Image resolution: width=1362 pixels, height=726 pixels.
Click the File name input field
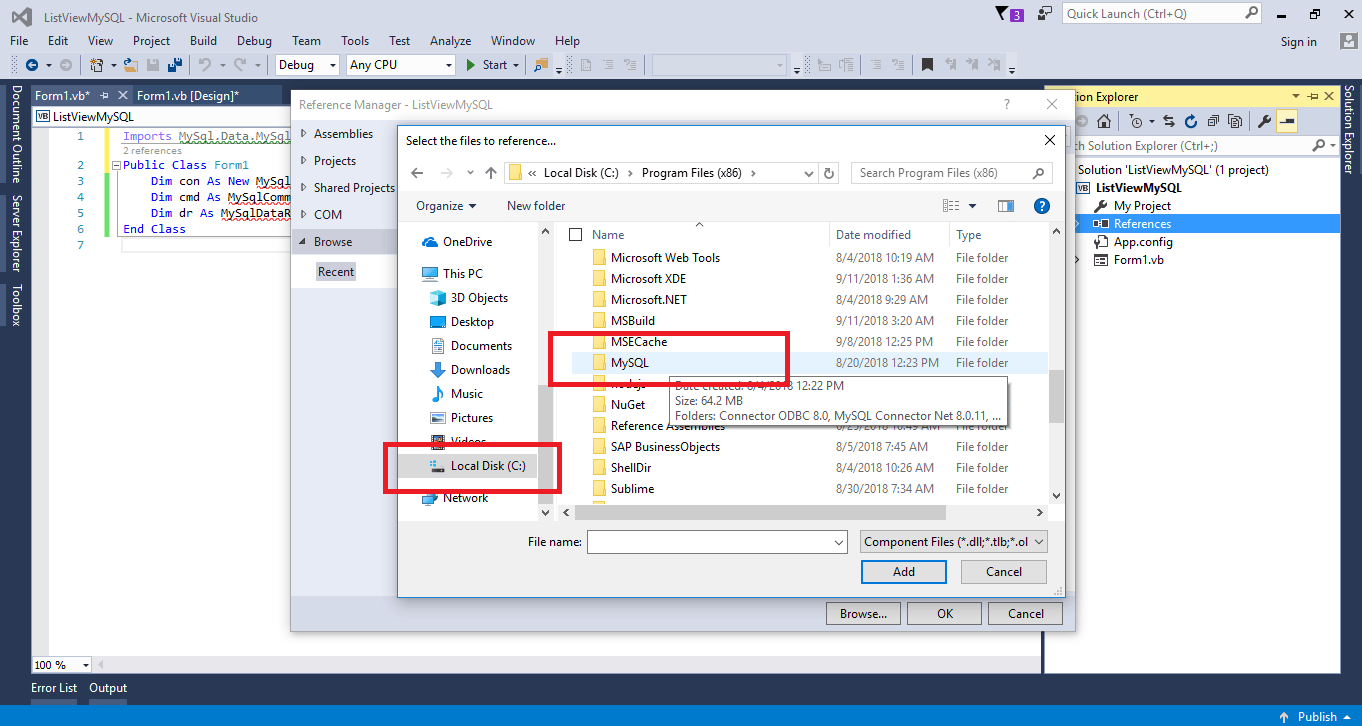click(x=717, y=542)
